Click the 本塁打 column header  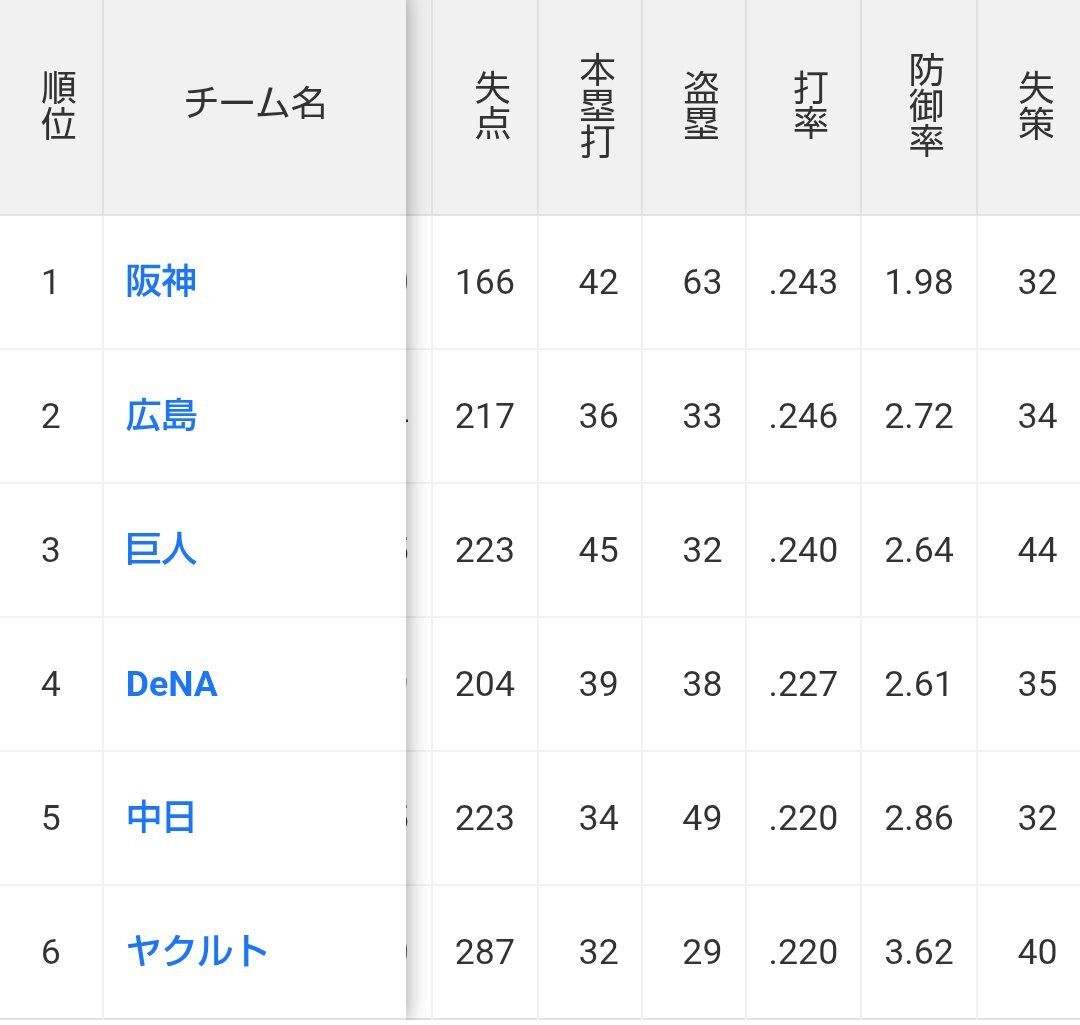pyautogui.click(x=597, y=106)
